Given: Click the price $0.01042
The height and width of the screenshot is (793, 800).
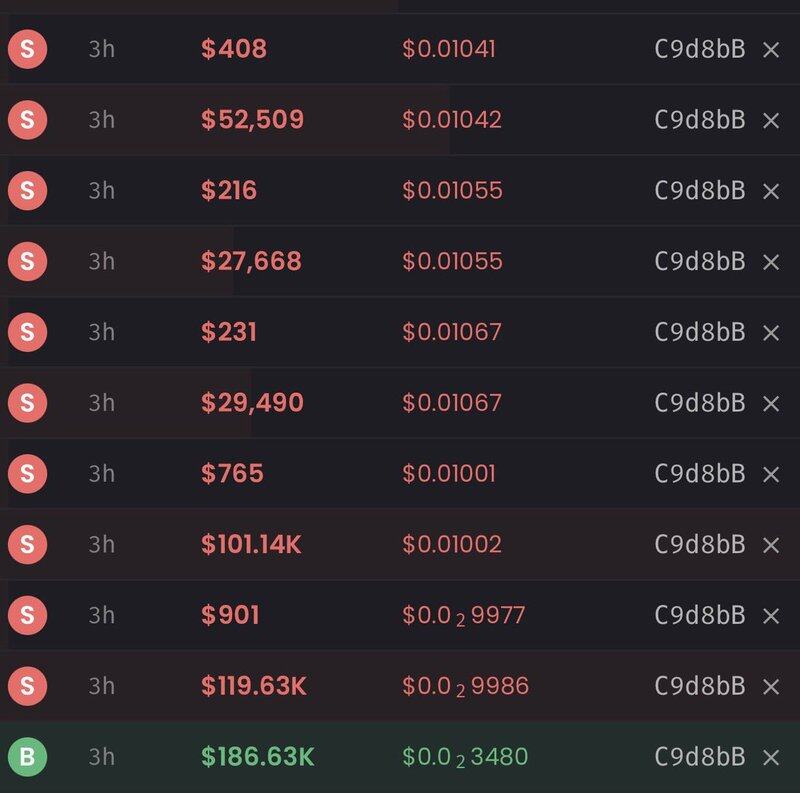Looking at the screenshot, I should pos(452,120).
